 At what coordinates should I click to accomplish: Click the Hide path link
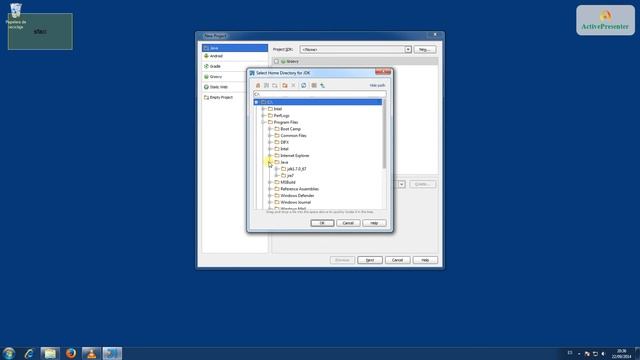coord(377,85)
